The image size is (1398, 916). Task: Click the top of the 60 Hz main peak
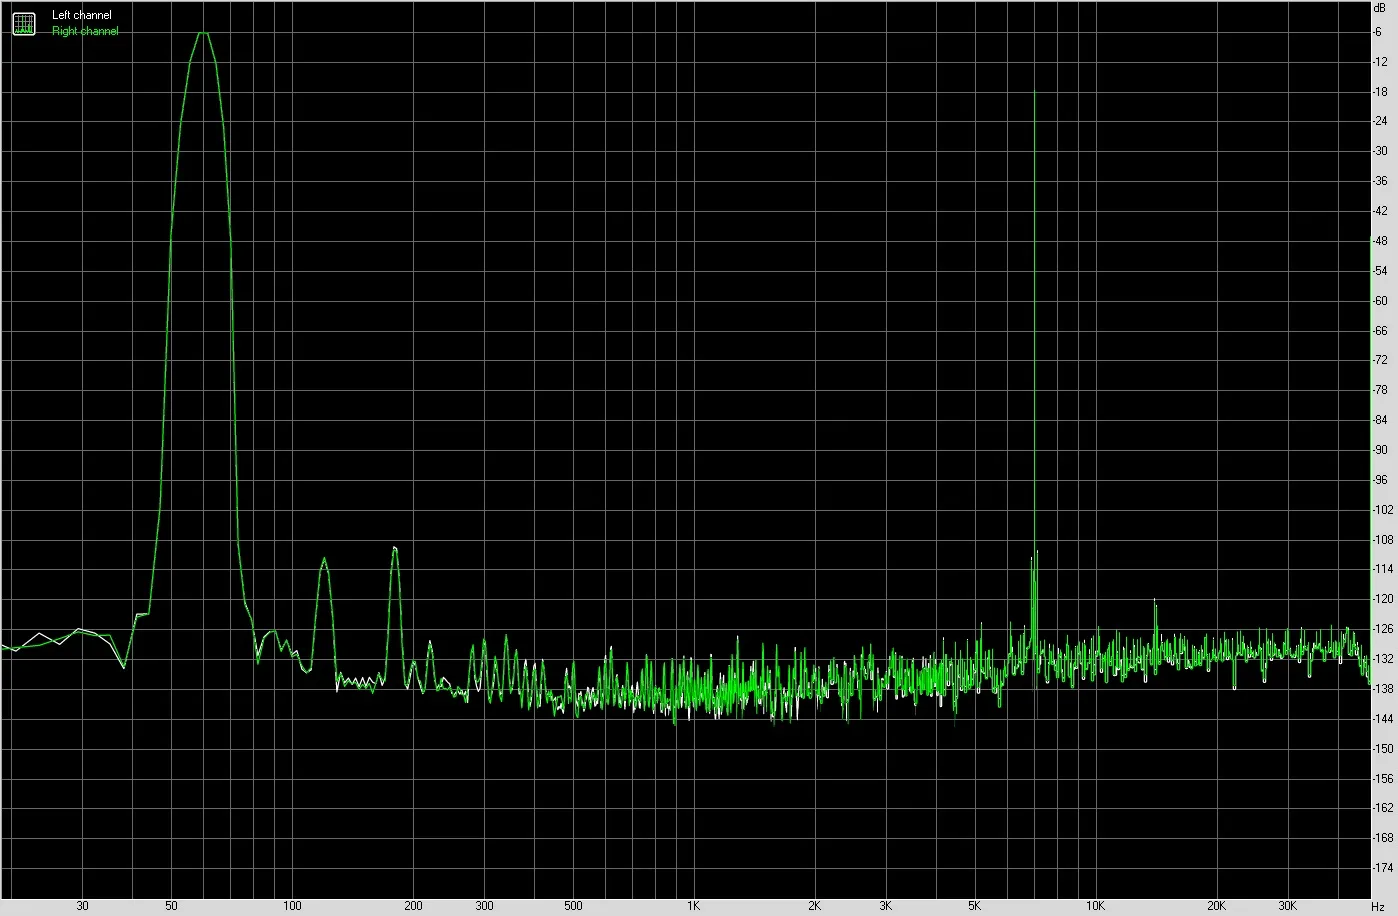tap(203, 33)
